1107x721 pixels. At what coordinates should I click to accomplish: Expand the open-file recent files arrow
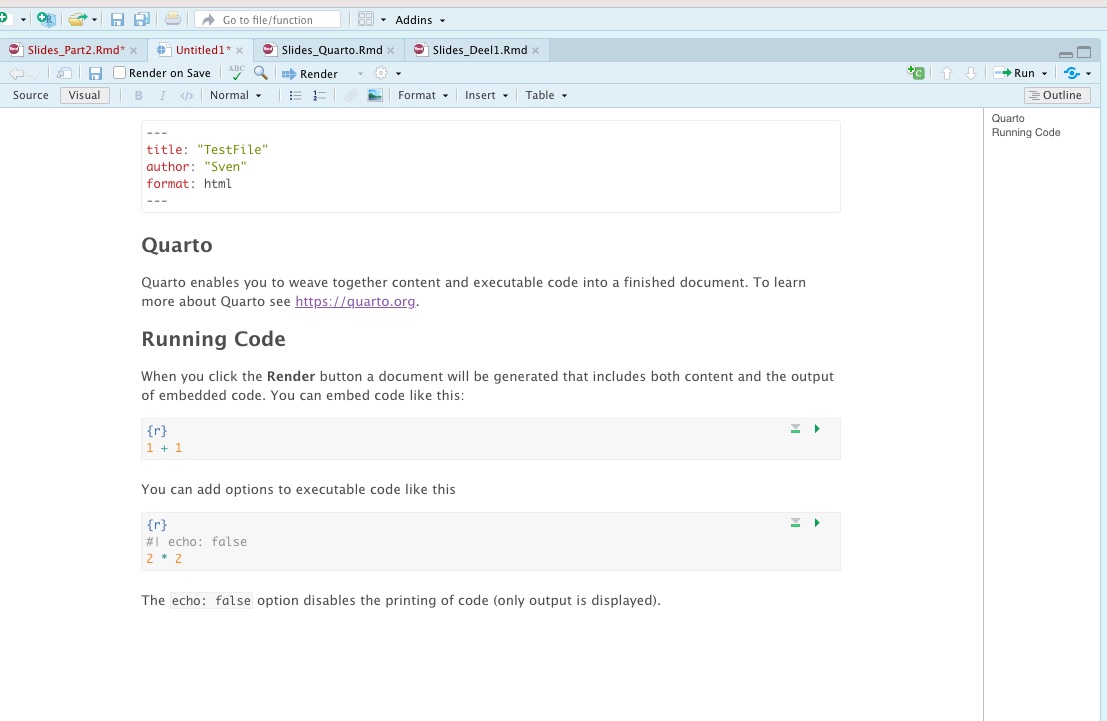95,20
